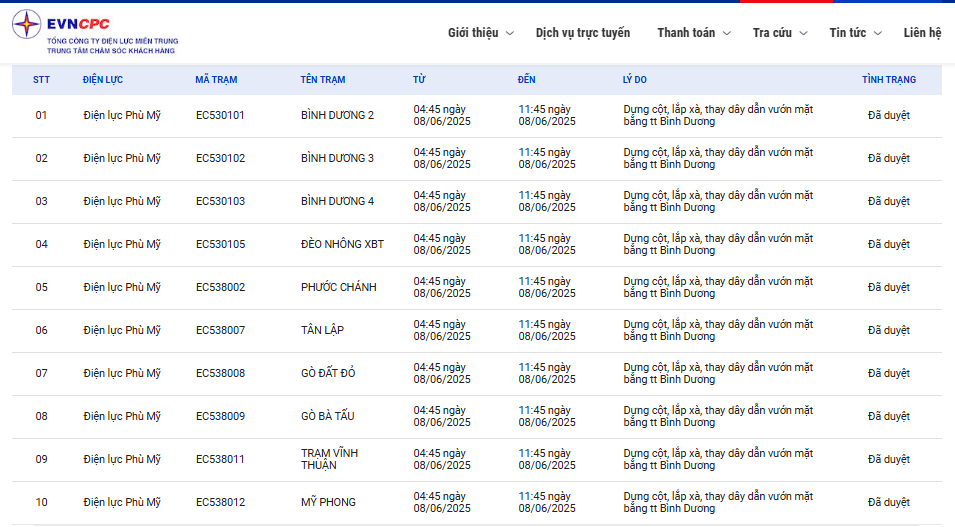Click the TRẠM VĨNH THUẬN station entry
The width and height of the screenshot is (955, 527).
(x=329, y=459)
